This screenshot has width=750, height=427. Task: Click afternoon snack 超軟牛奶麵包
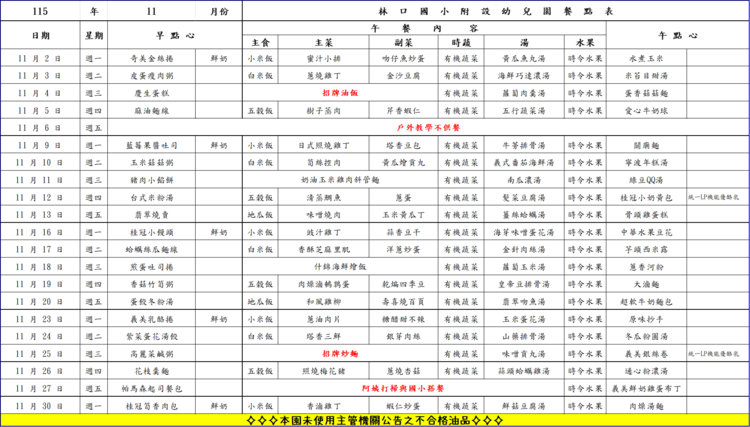tap(646, 302)
